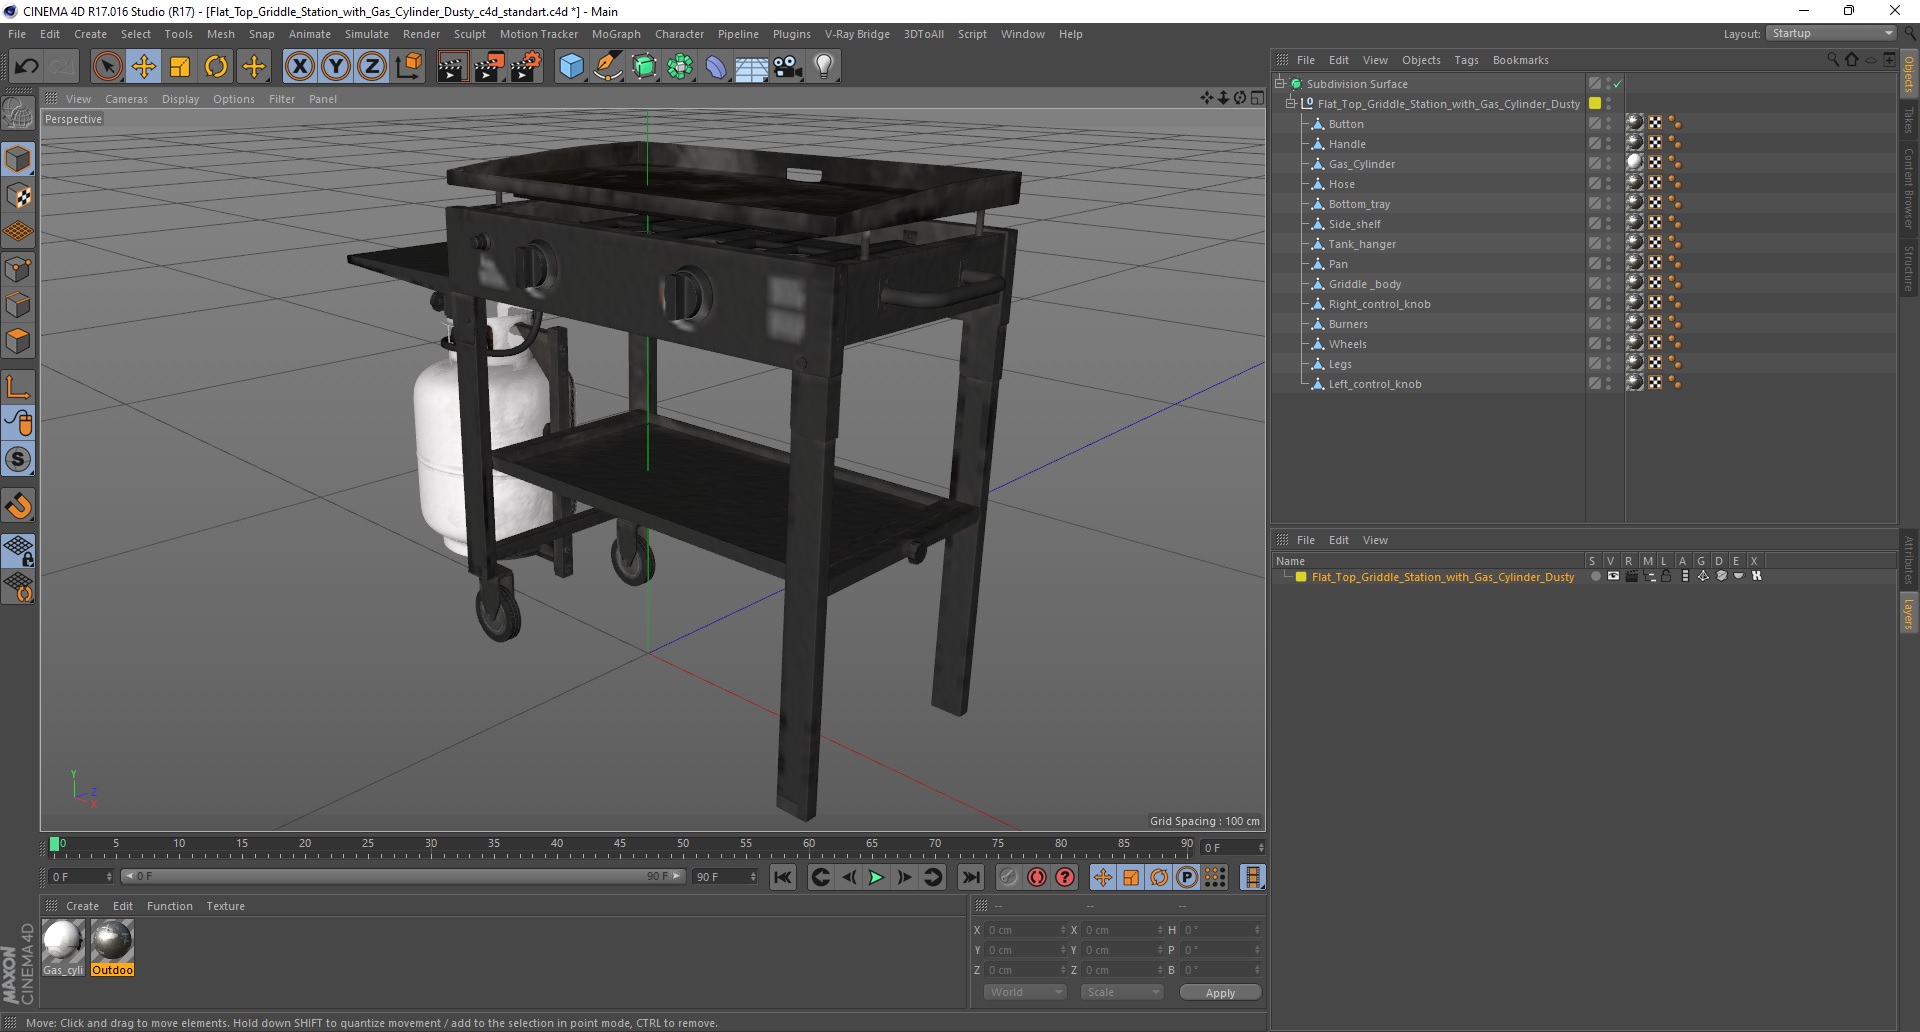Image resolution: width=1920 pixels, height=1032 pixels.
Task: Switch to the Content Browser tab
Action: (1909, 187)
